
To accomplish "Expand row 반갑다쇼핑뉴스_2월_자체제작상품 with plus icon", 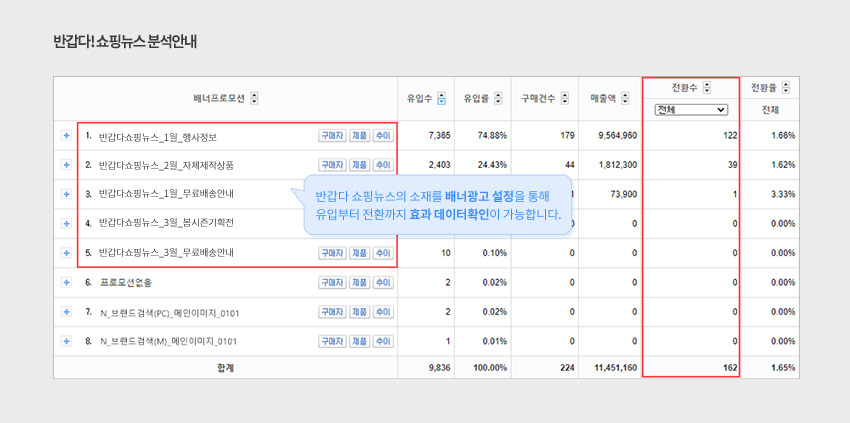I will tap(66, 165).
